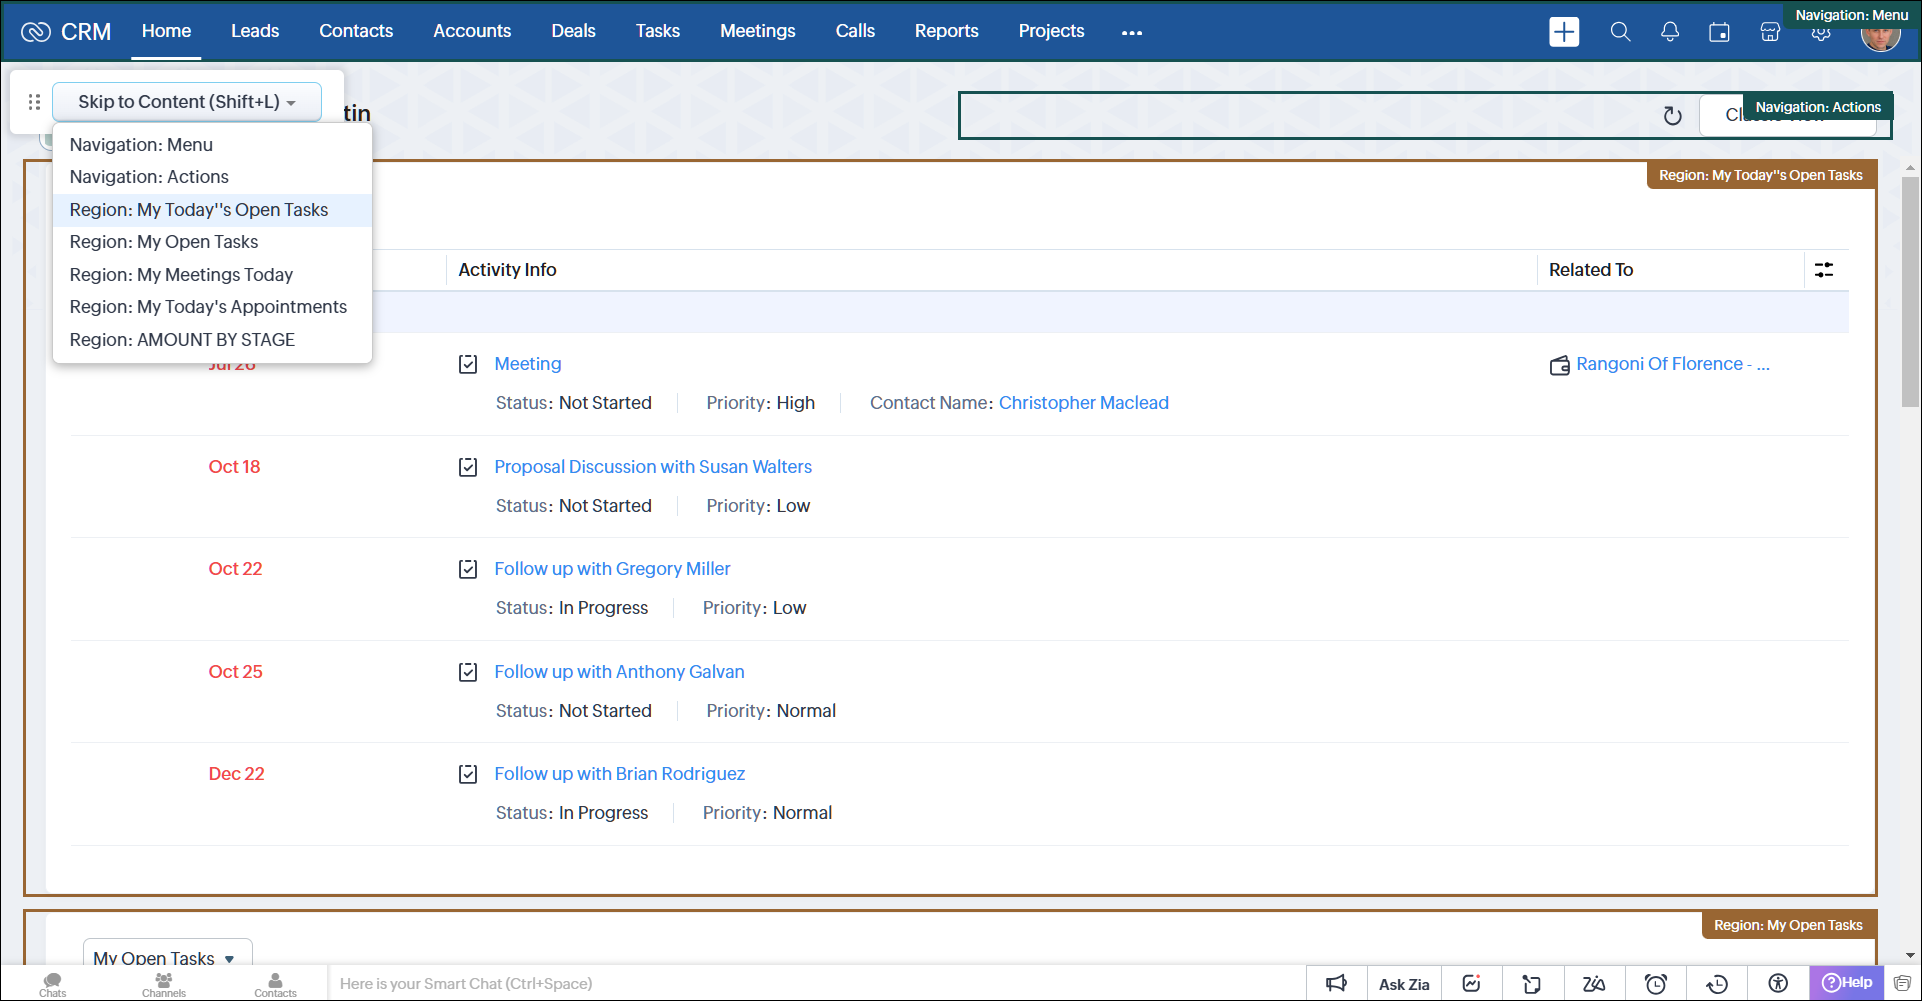Check the Follow up with Brian Rodriguez task box

(468, 774)
